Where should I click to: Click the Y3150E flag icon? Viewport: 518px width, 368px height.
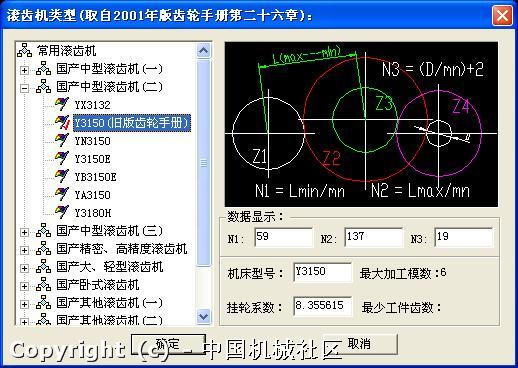click(62, 158)
